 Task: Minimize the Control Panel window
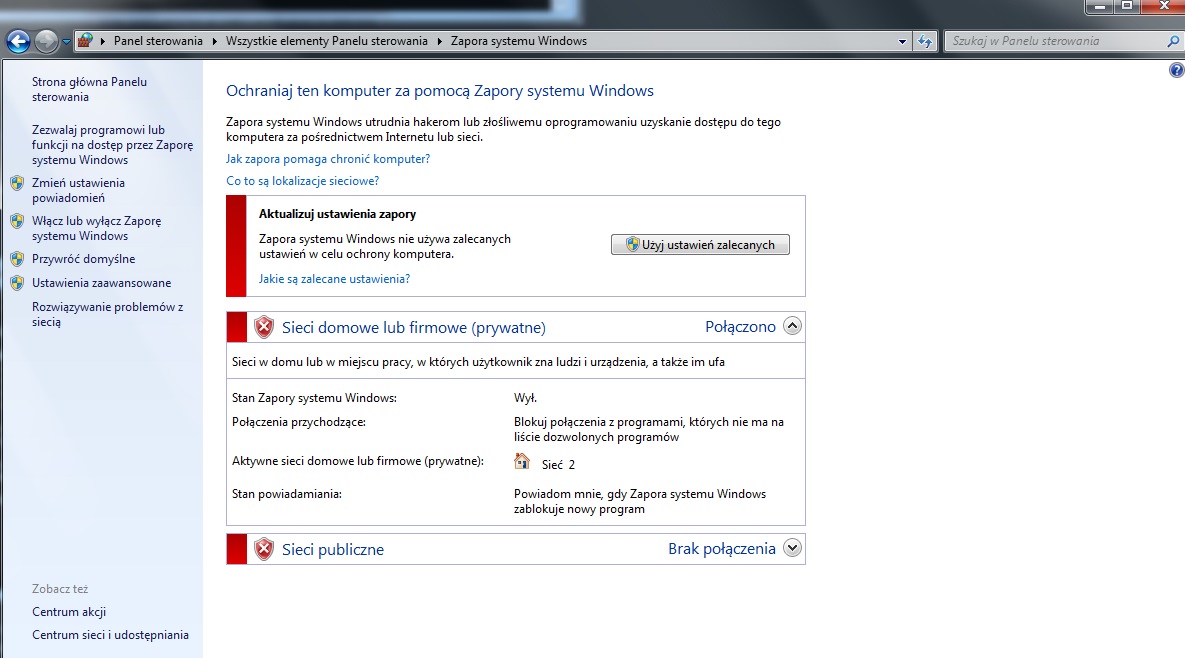point(1100,6)
